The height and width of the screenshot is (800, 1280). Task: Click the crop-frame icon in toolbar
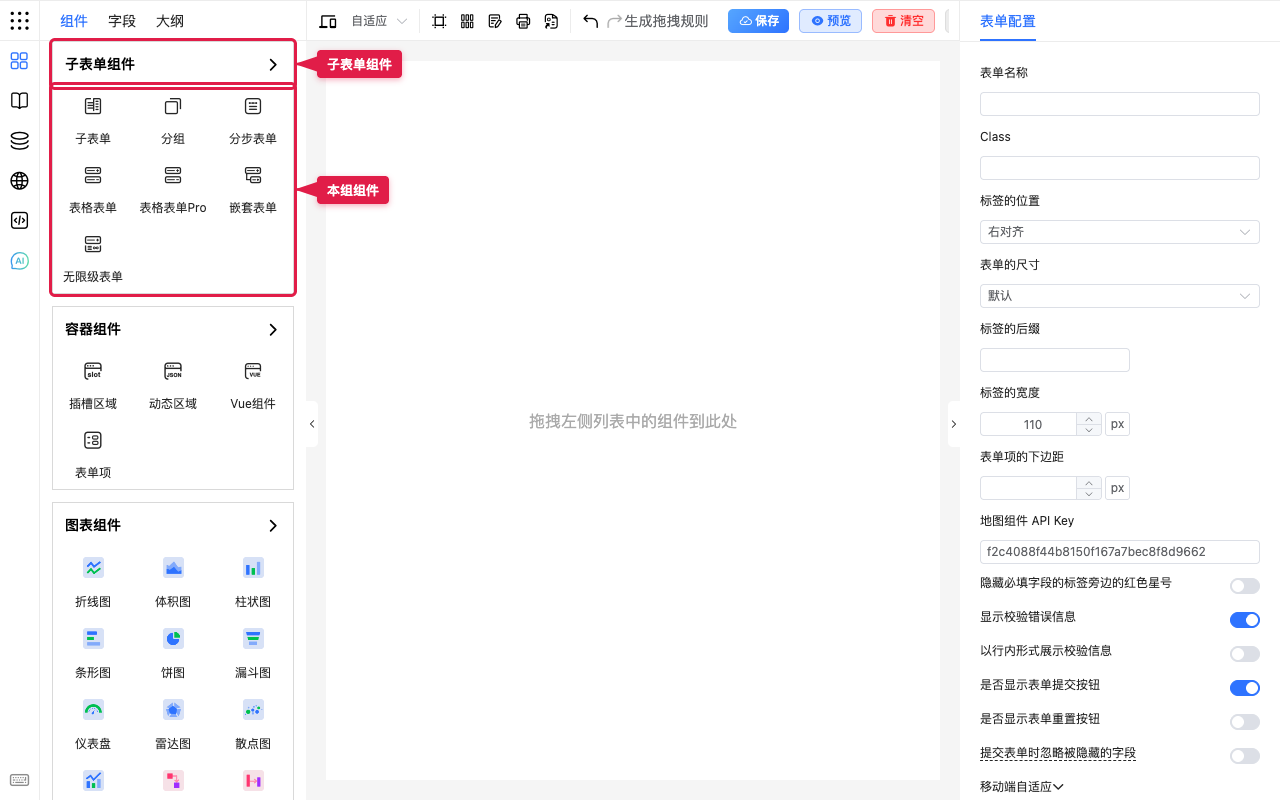(439, 21)
